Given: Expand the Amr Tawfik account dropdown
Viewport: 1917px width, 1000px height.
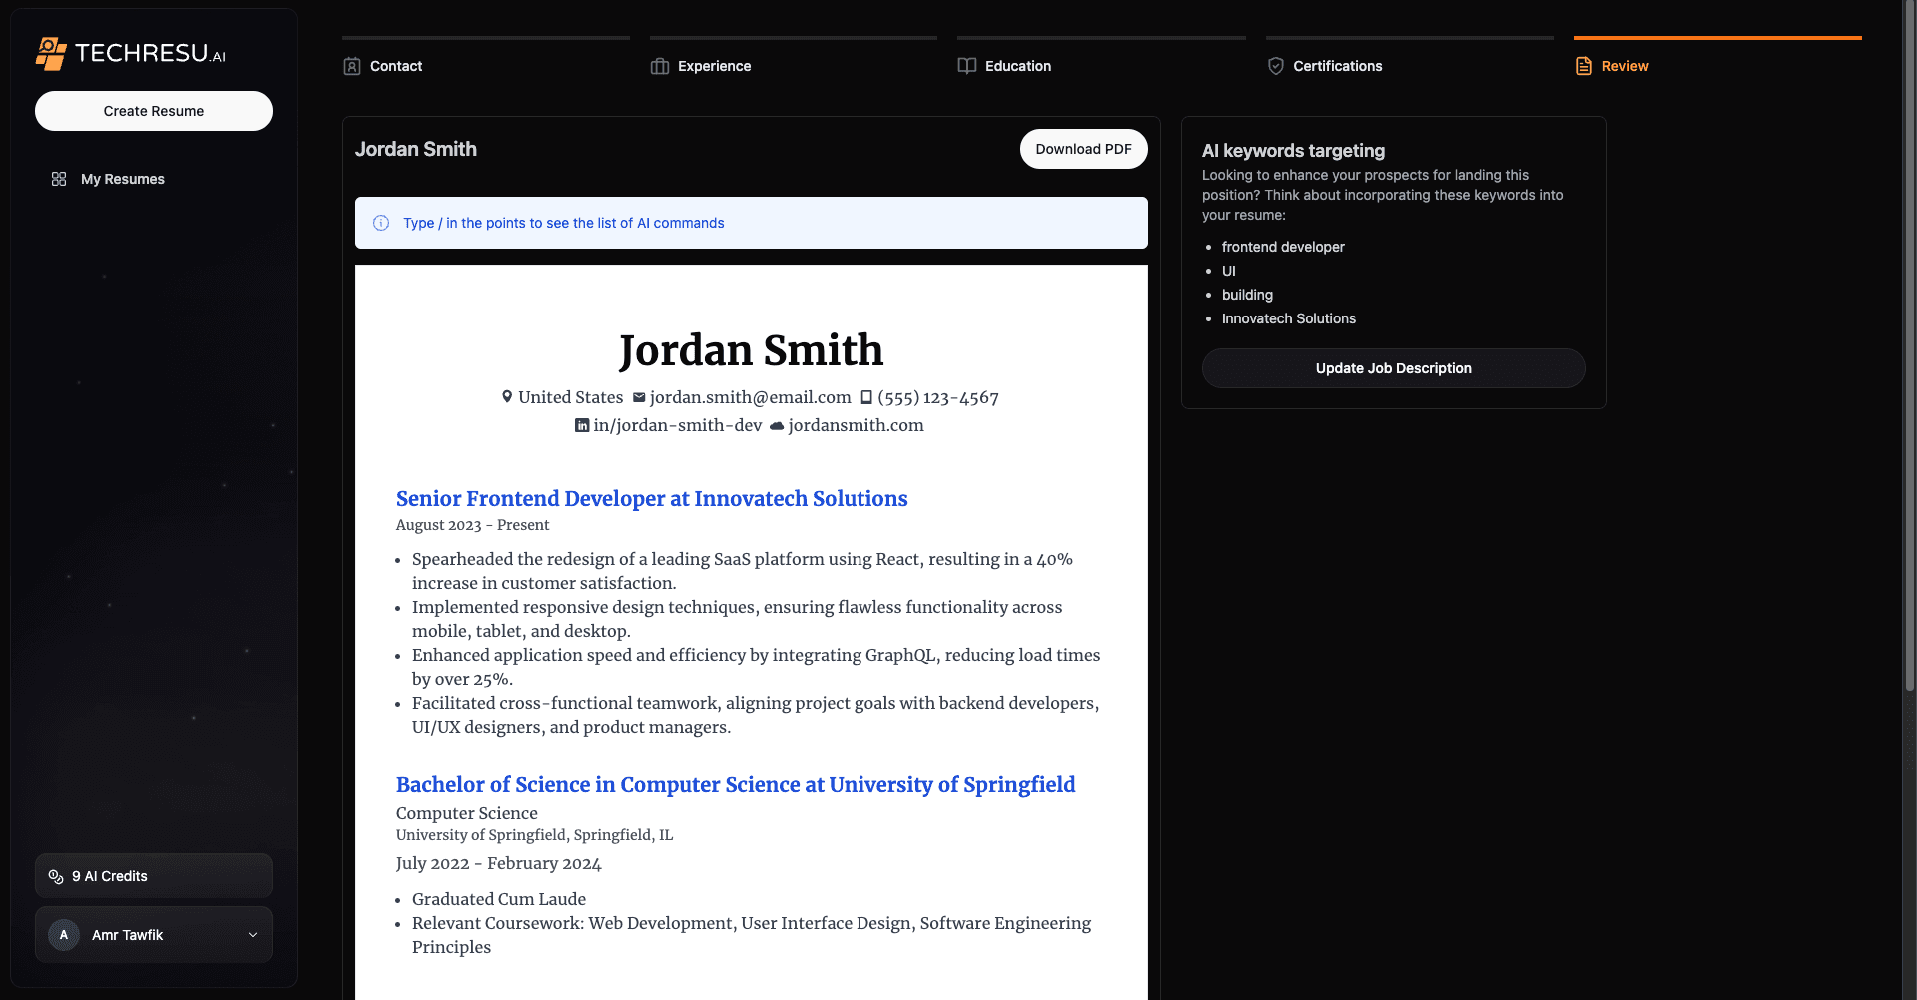Looking at the screenshot, I should pos(253,935).
